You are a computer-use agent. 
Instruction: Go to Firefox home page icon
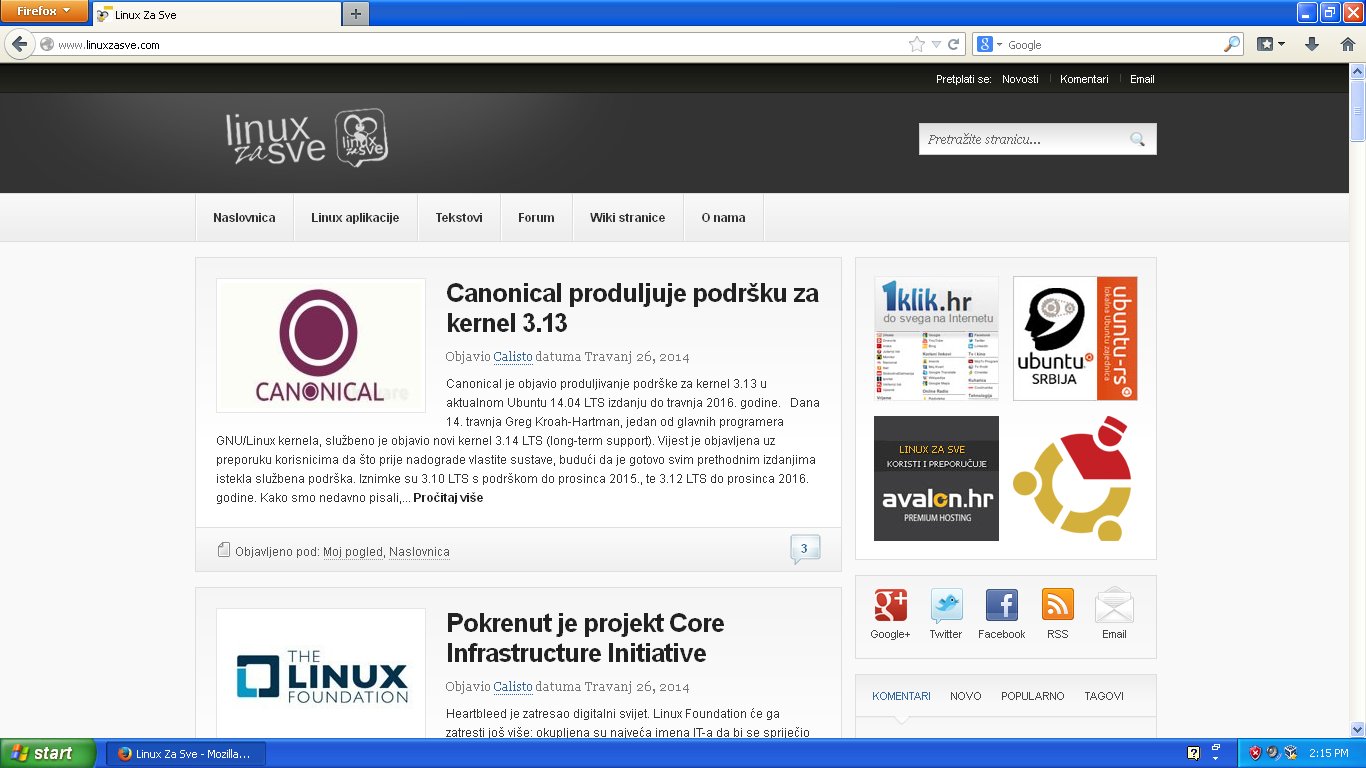1347,44
